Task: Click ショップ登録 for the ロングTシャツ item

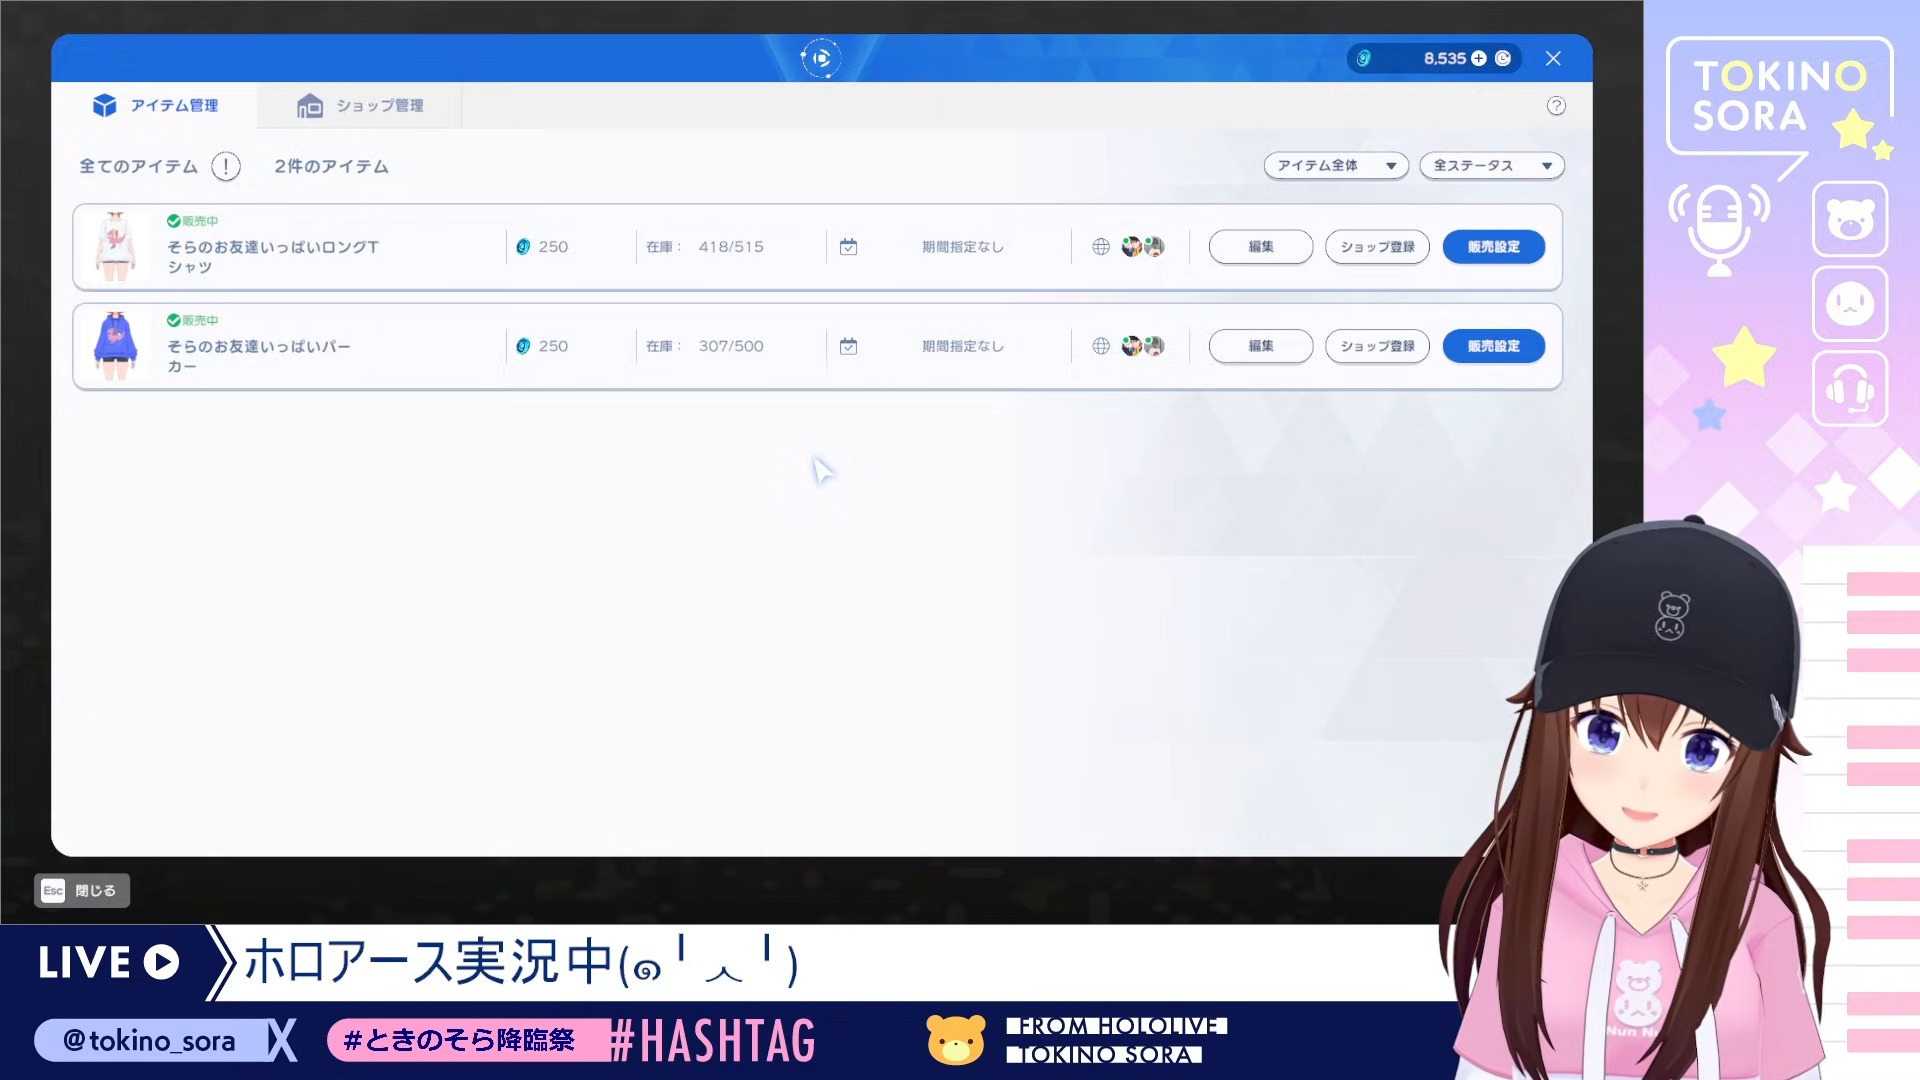Action: (x=1377, y=247)
